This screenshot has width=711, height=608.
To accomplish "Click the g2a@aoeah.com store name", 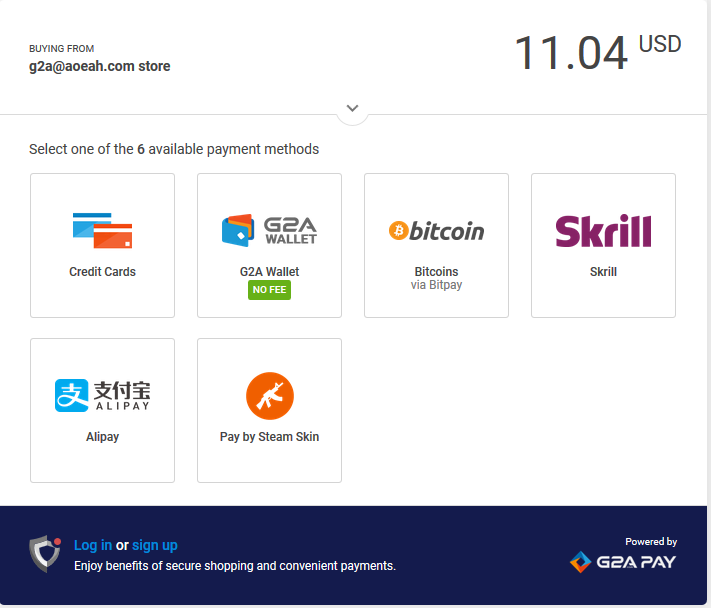I will [100, 66].
